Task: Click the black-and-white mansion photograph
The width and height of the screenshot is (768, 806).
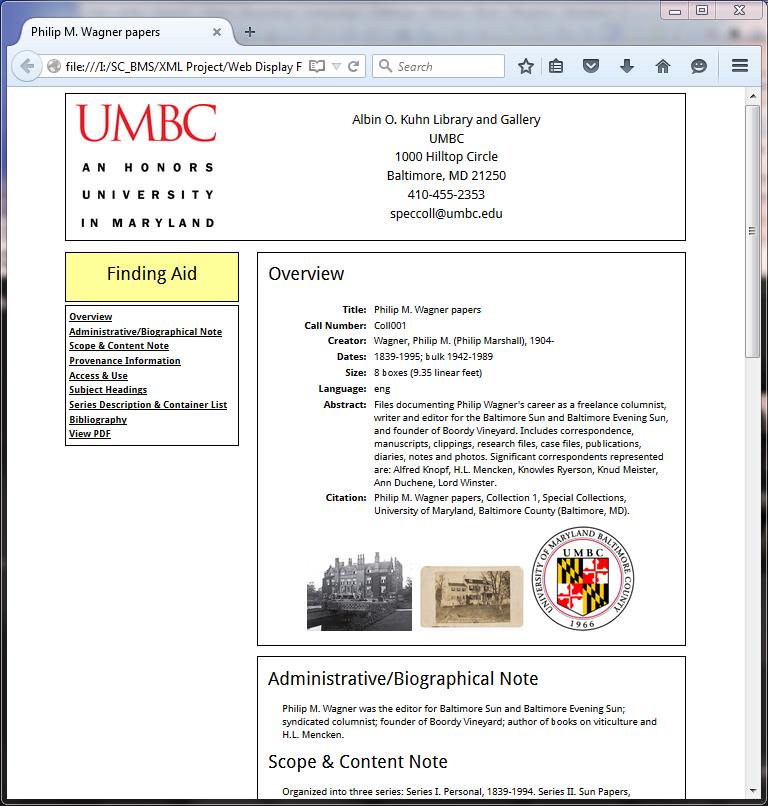Action: (x=359, y=591)
